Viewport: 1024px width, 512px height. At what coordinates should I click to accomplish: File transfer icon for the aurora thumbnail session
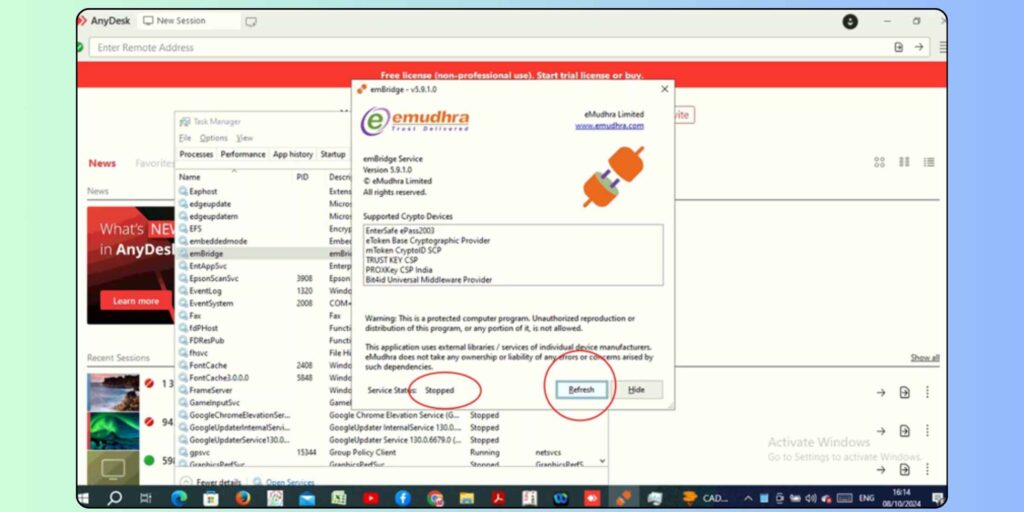pyautogui.click(x=904, y=431)
